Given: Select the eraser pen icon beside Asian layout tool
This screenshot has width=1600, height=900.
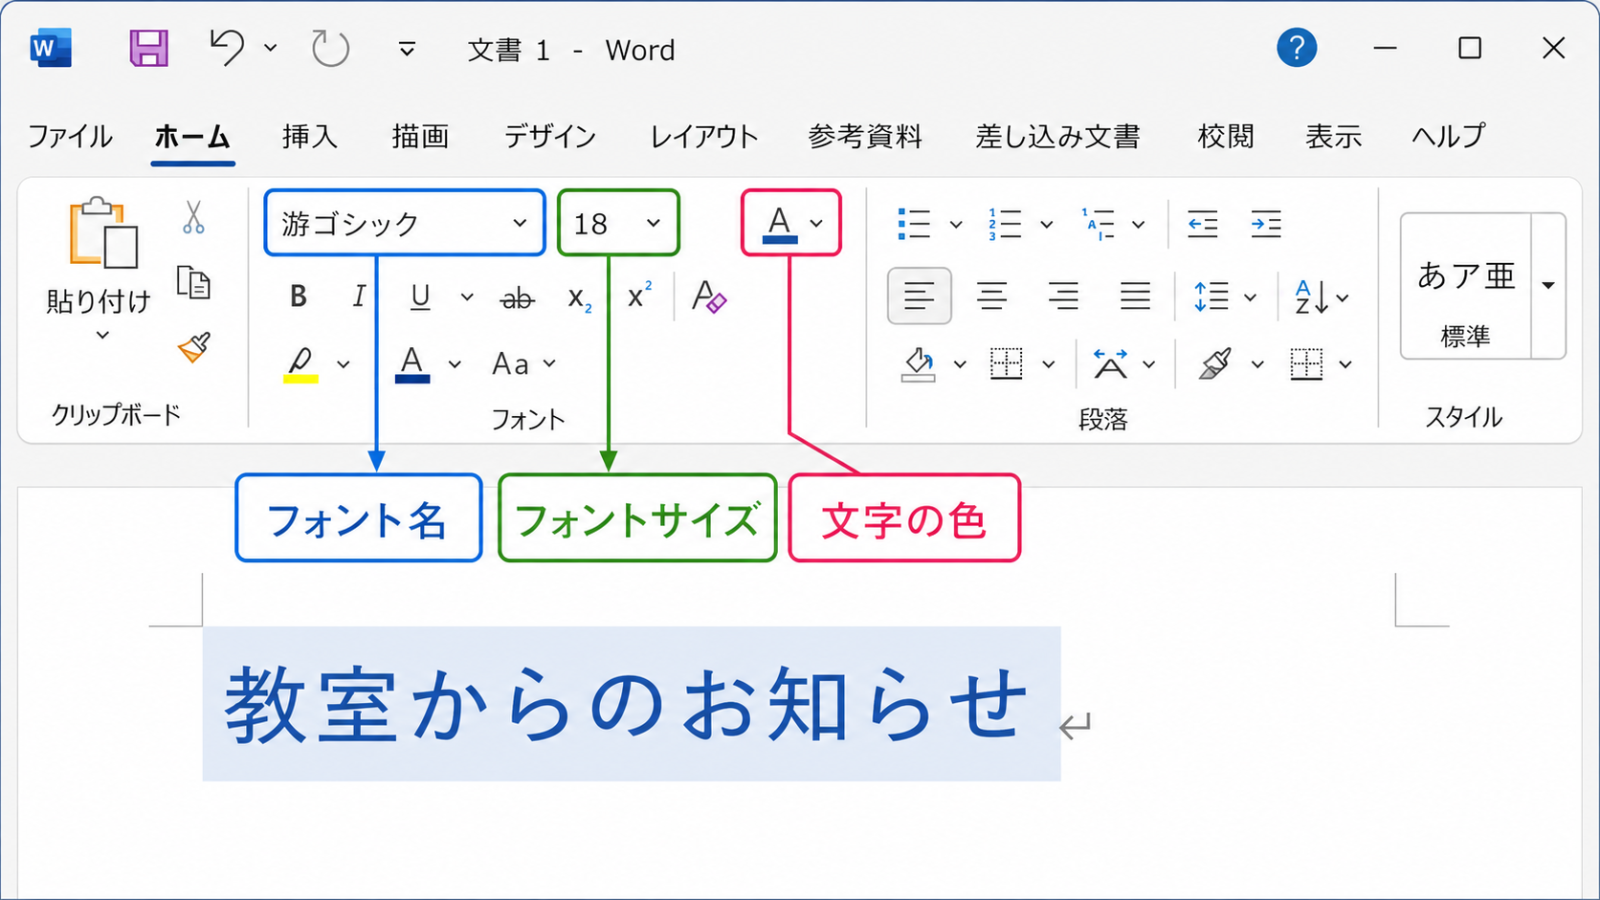Looking at the screenshot, I should (x=1215, y=364).
